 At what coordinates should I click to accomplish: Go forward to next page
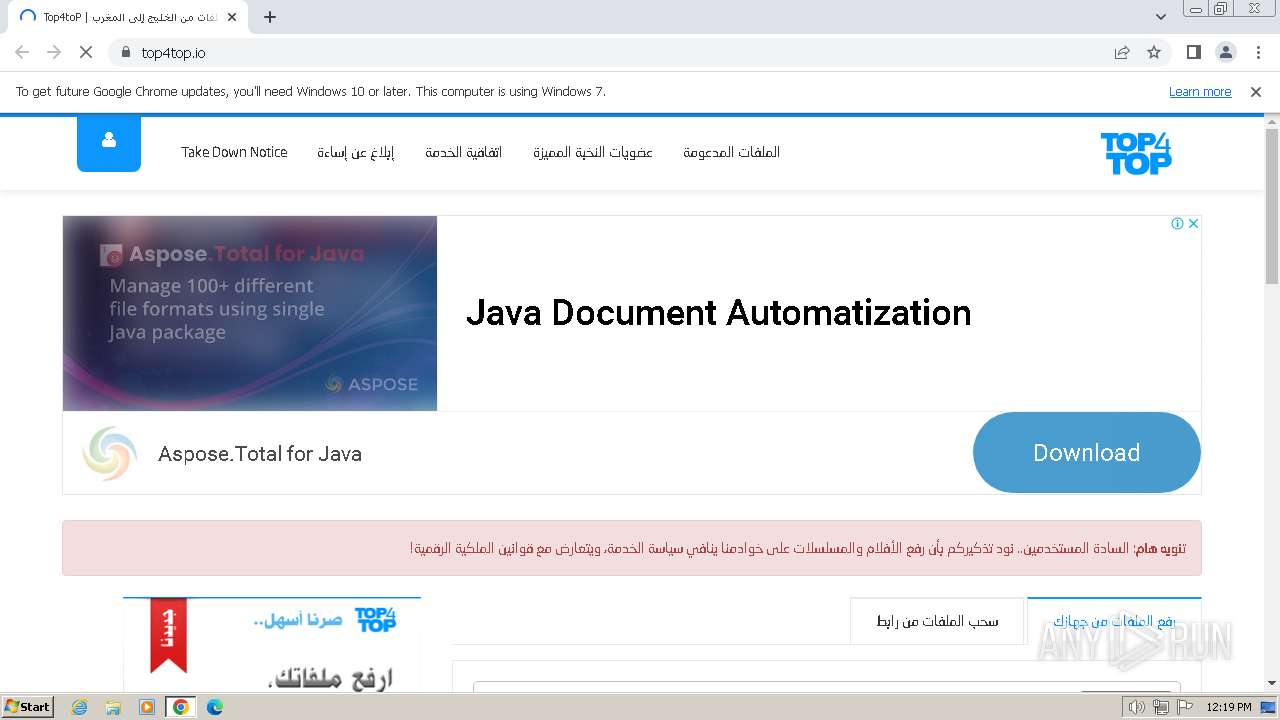pyautogui.click(x=54, y=52)
